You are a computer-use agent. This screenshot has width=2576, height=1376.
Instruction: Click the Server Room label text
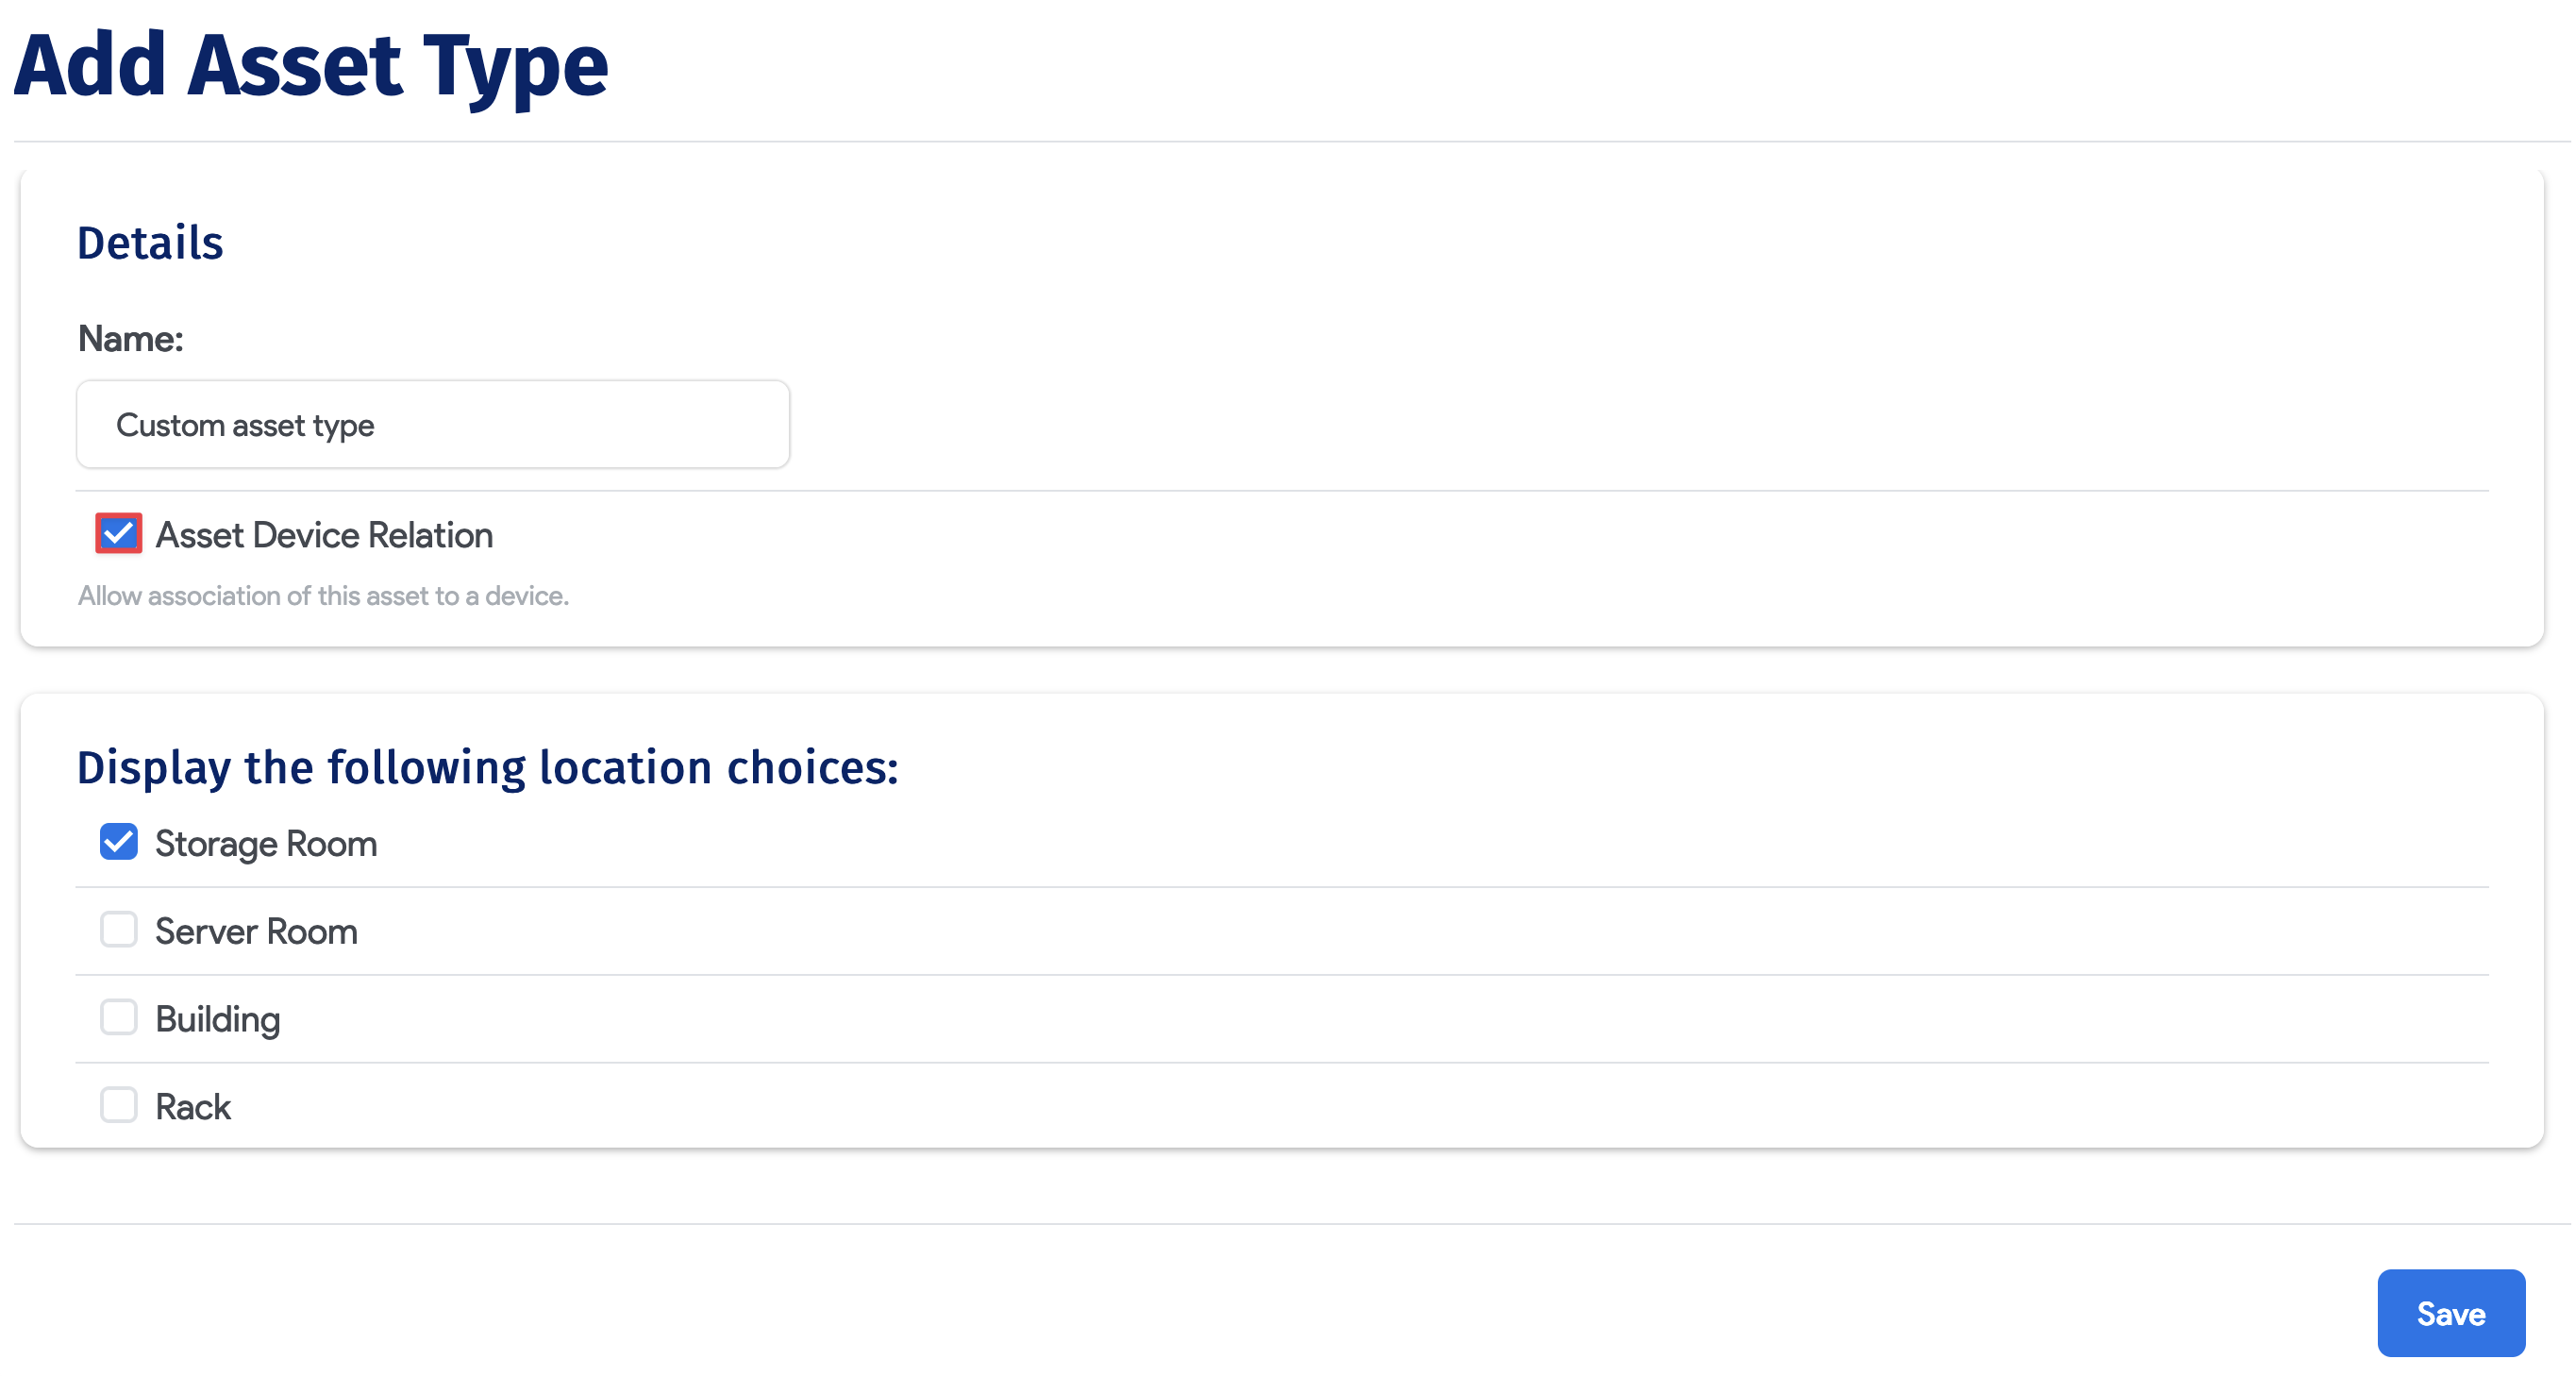click(x=255, y=930)
